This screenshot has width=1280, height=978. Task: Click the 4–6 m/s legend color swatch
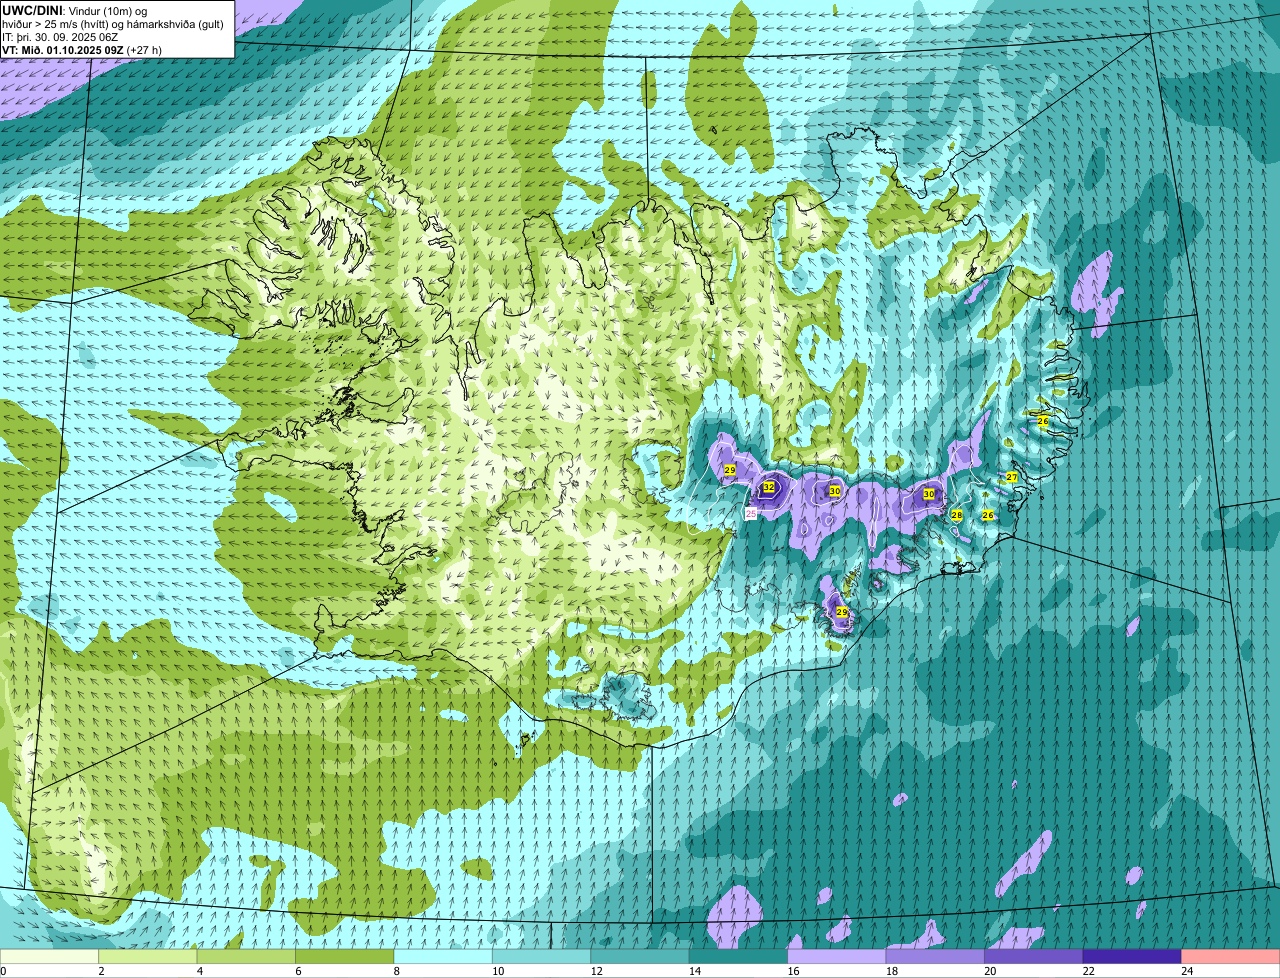247,956
